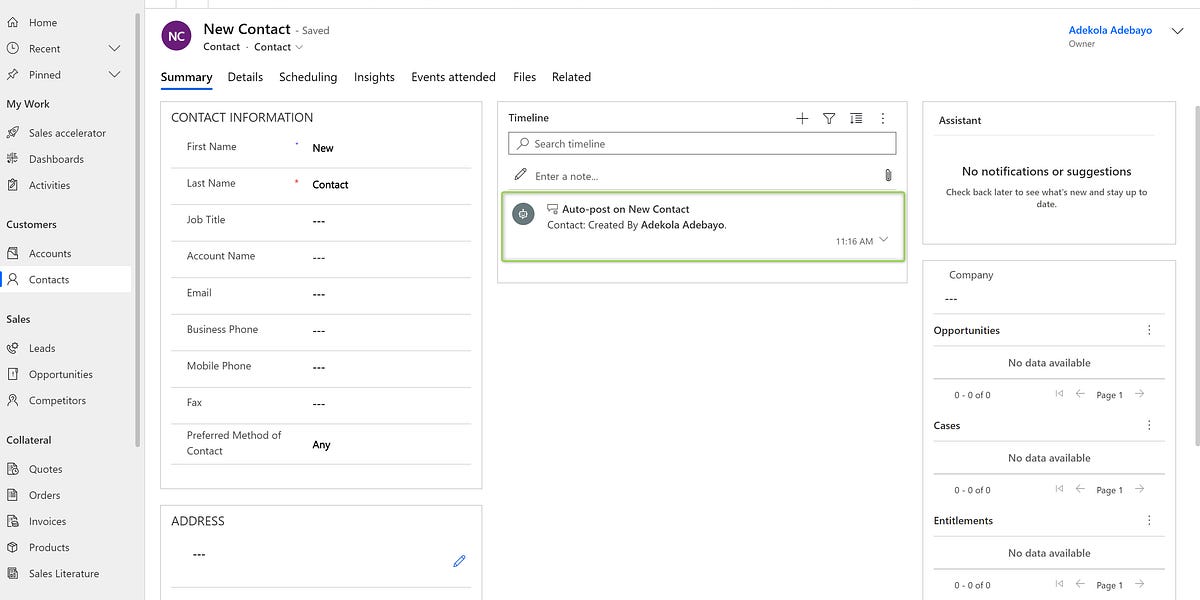Expand the Pinned navigation section

click(113, 73)
